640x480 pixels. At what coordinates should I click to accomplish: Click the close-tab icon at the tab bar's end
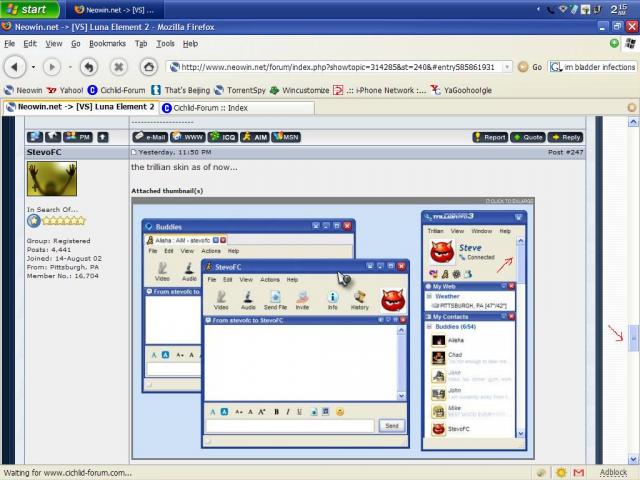631,107
